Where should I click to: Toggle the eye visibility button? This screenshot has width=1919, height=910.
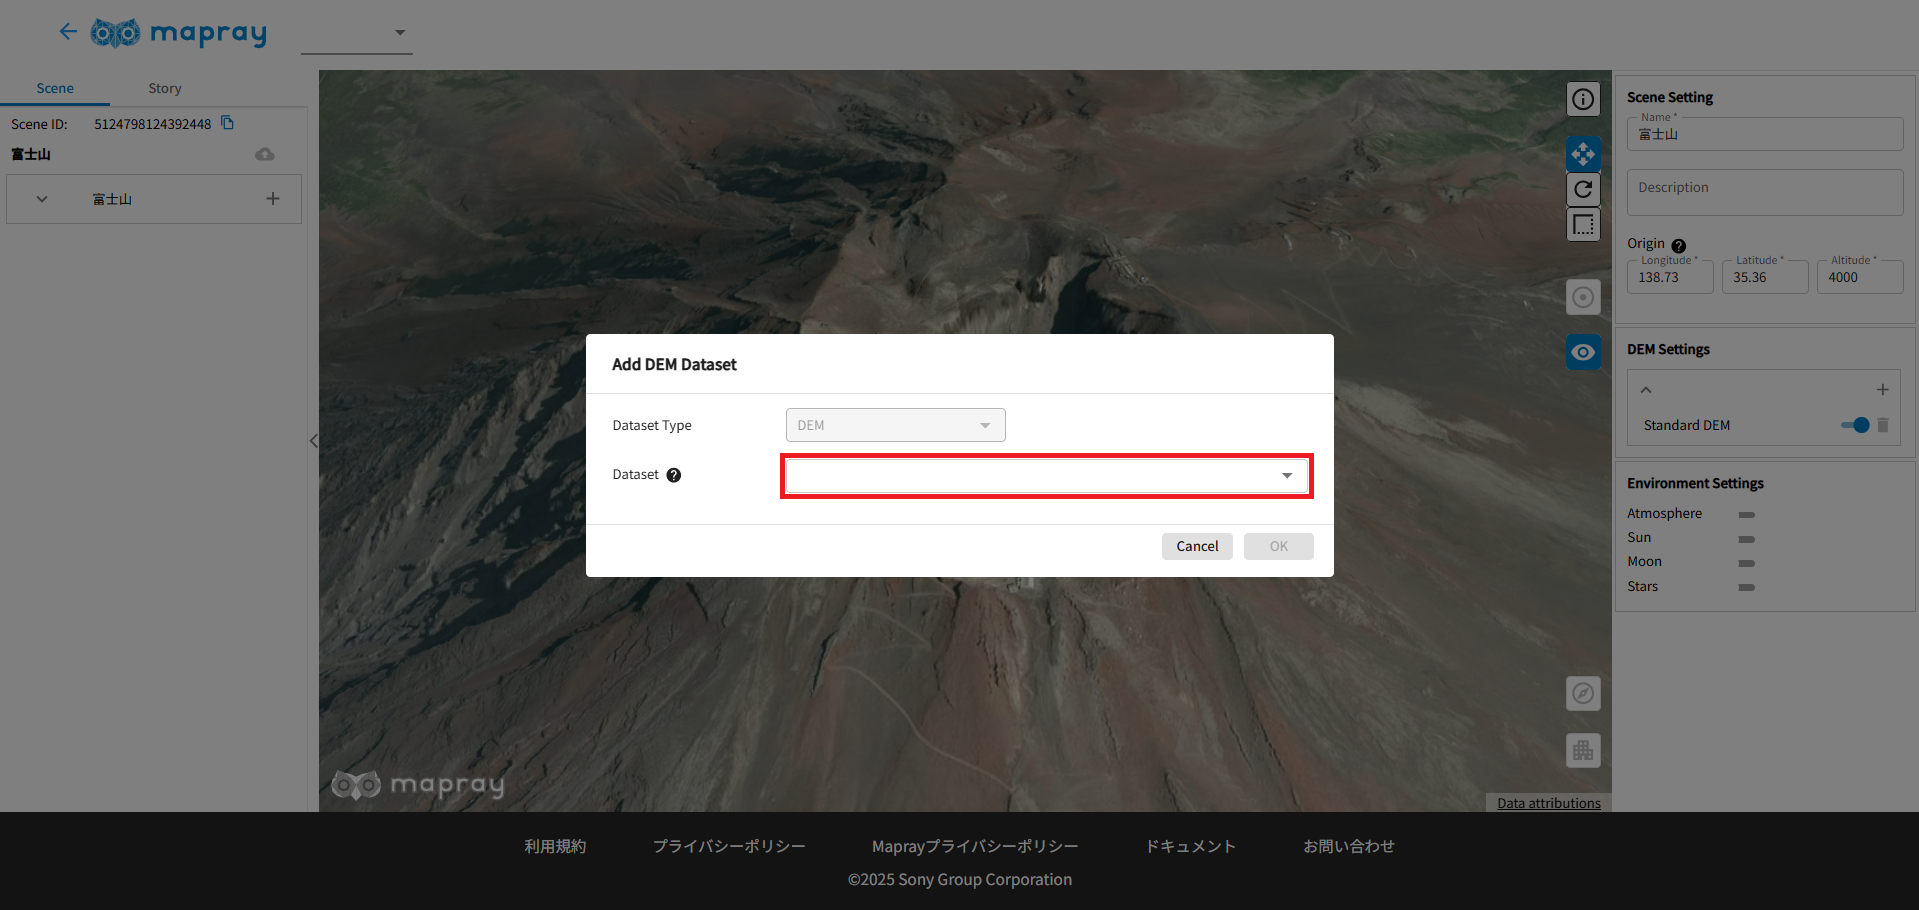click(1582, 352)
